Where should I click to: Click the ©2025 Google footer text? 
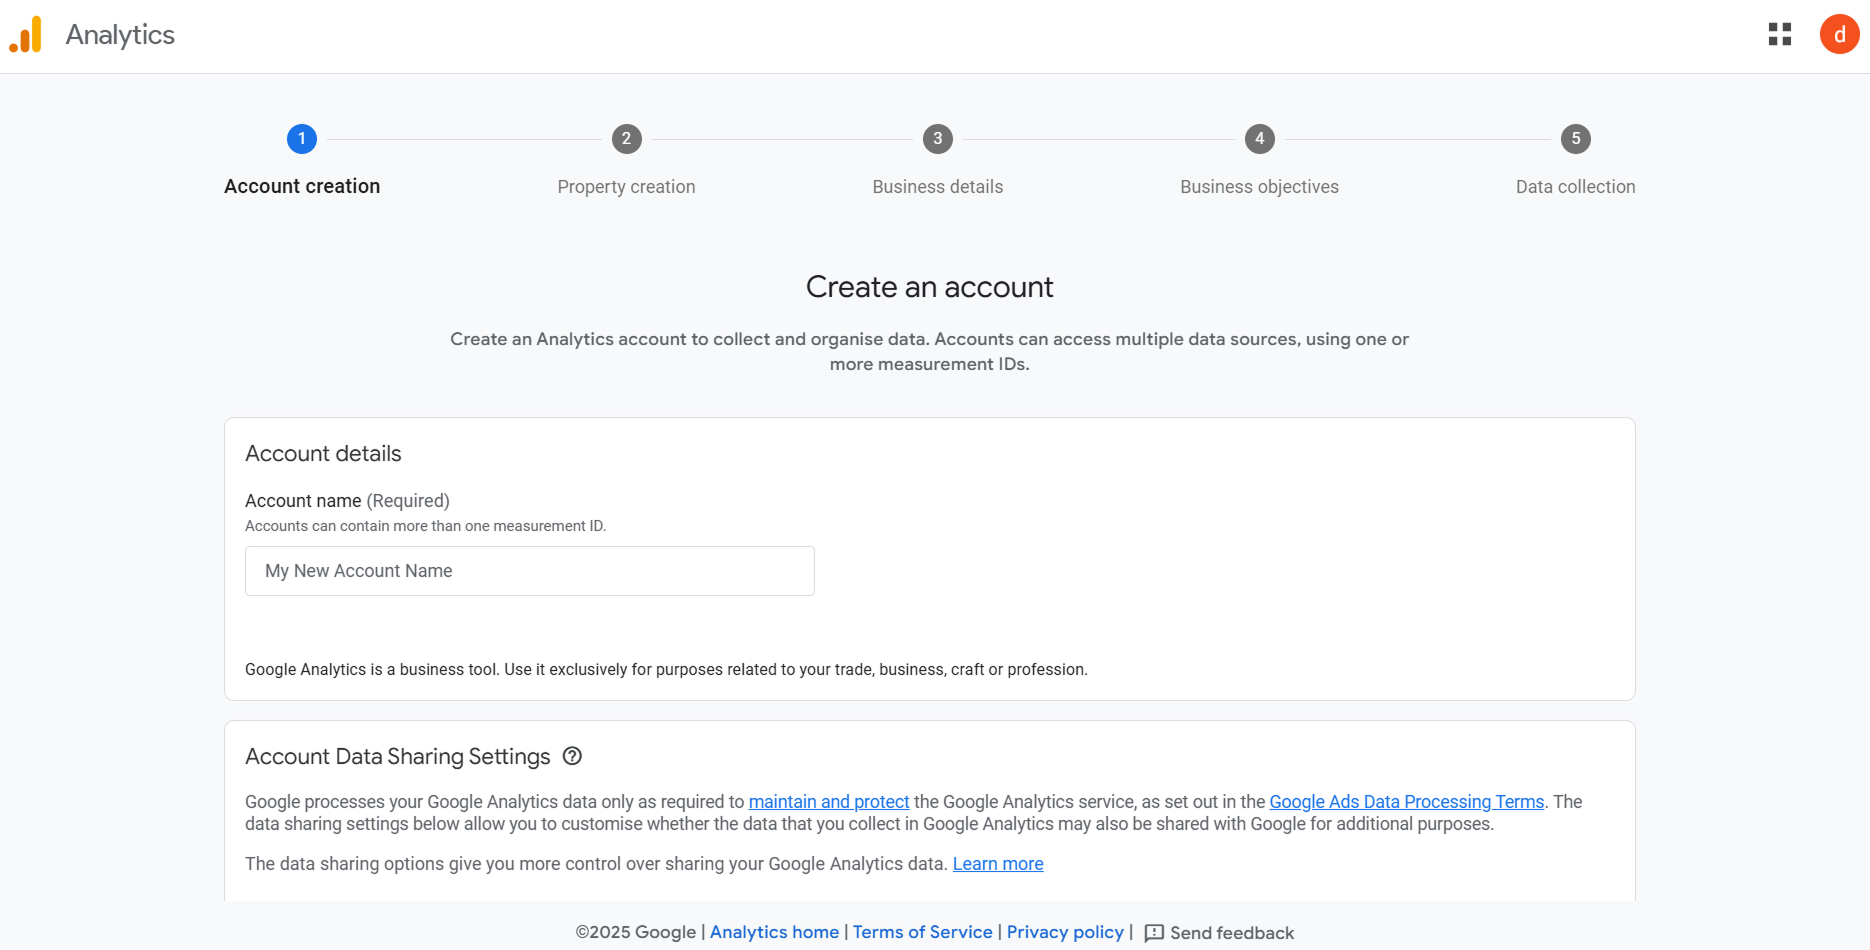(x=635, y=932)
